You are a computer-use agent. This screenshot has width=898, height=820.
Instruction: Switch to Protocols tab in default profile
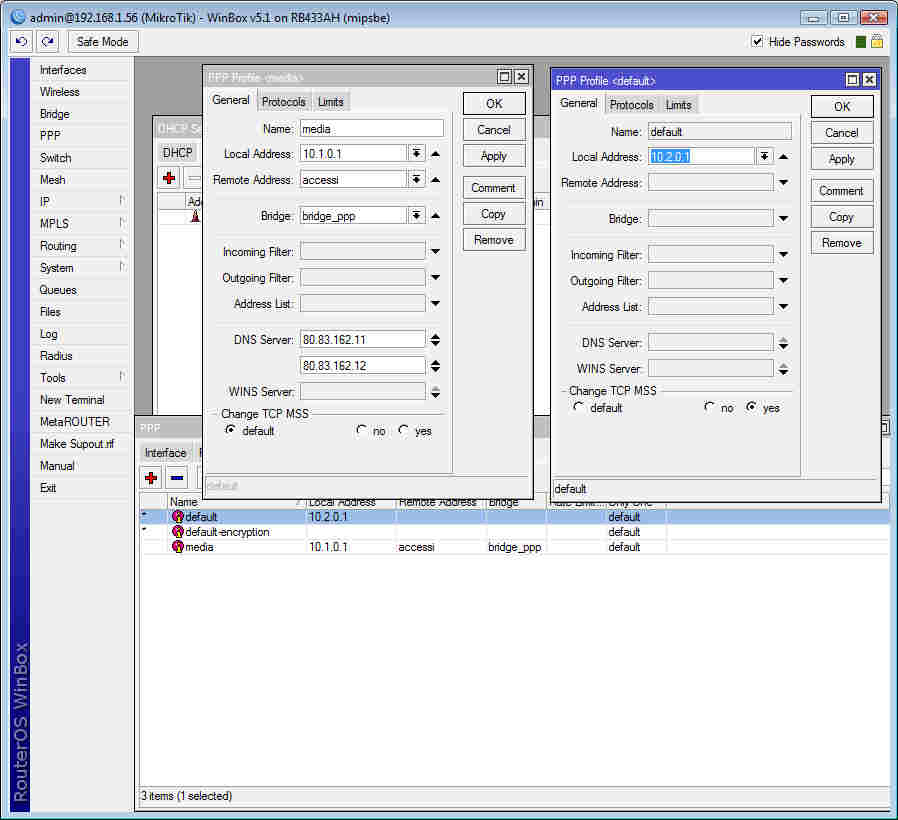(631, 105)
